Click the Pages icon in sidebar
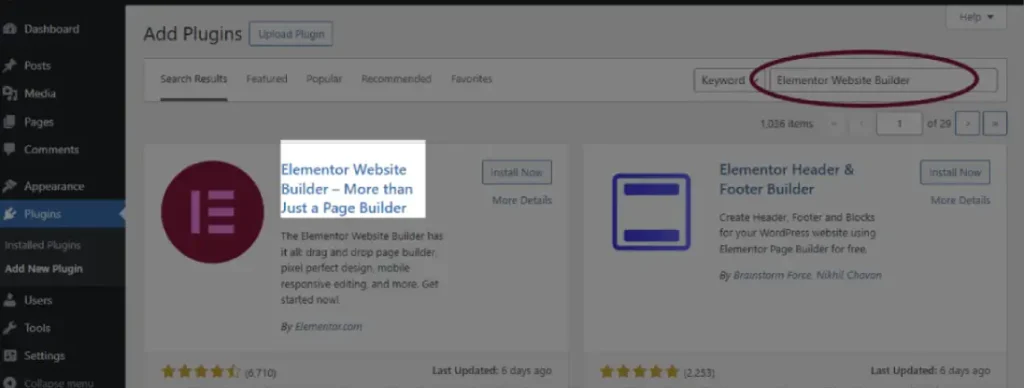 coord(9,122)
